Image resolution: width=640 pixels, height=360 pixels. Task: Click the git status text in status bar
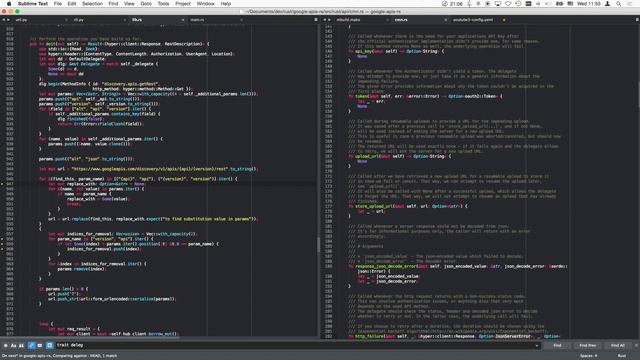[x=60, y=356]
